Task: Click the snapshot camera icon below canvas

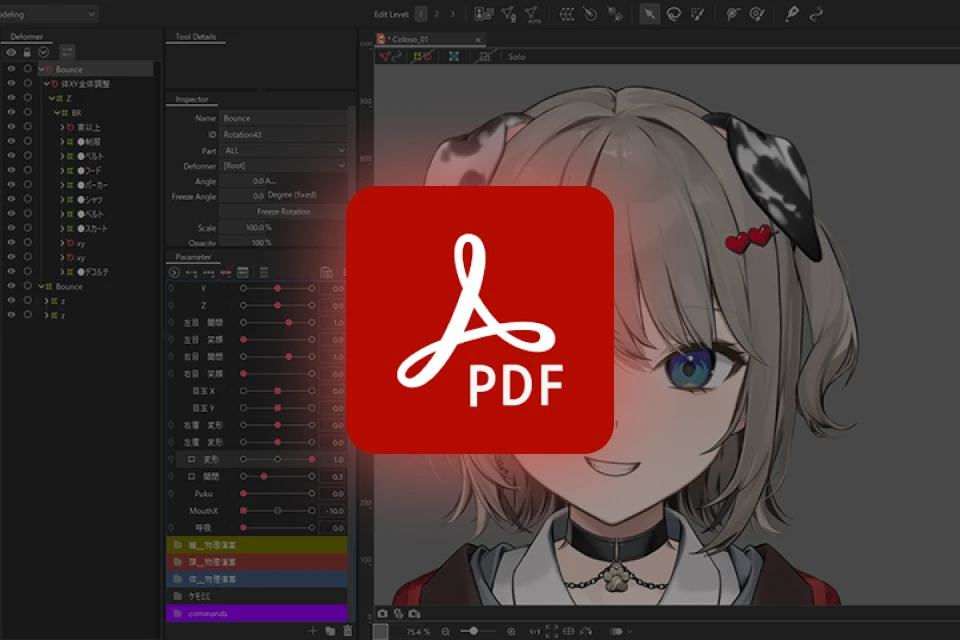Action: click(383, 613)
